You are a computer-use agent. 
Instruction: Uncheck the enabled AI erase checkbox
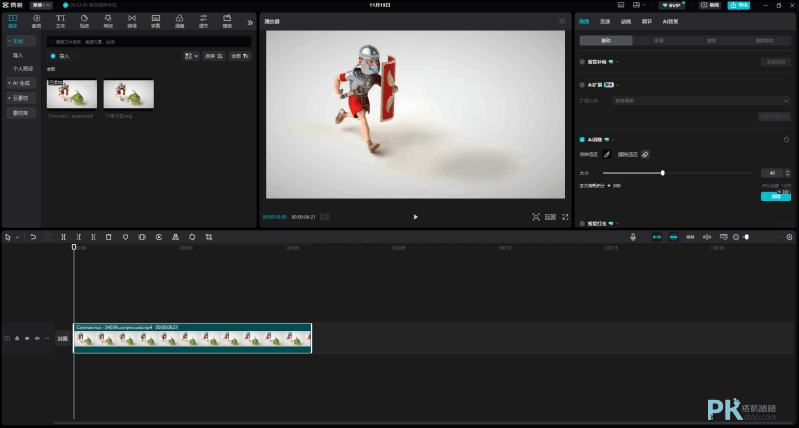(x=582, y=140)
